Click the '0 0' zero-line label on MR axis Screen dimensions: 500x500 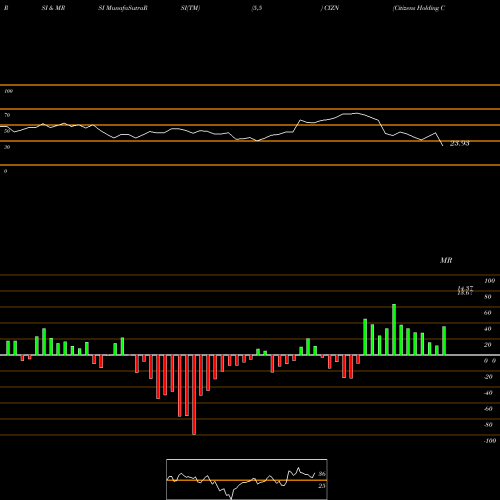tap(490, 361)
